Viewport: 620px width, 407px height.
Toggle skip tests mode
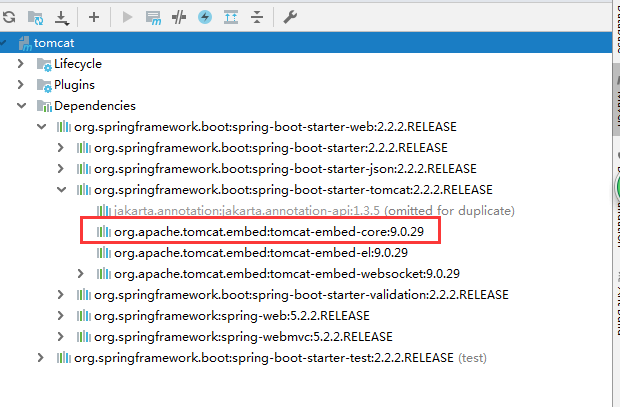tap(179, 17)
